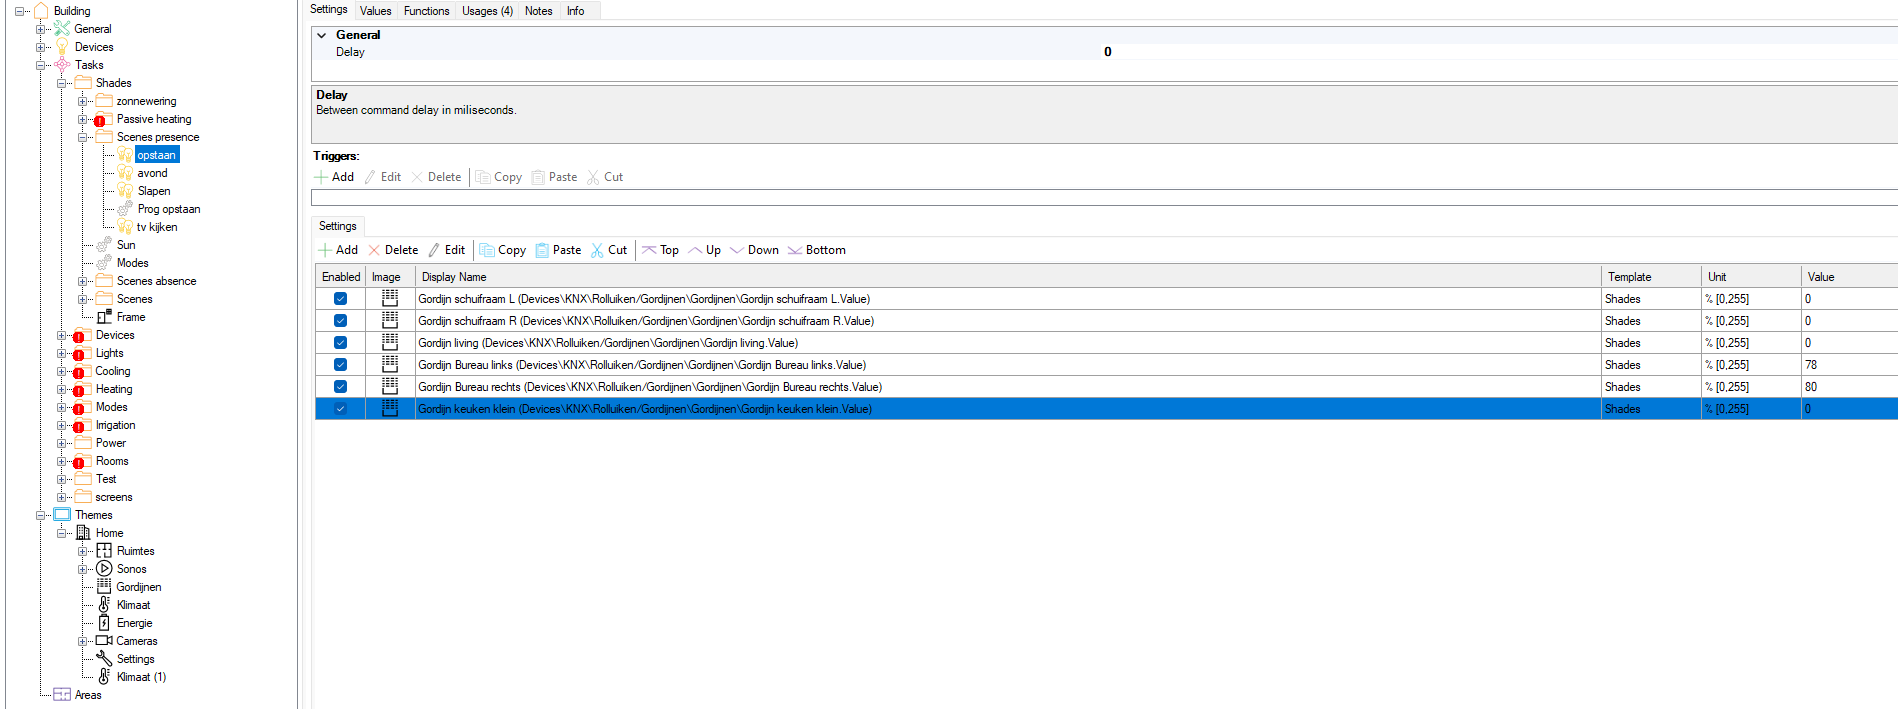This screenshot has width=1898, height=709.
Task: Disable Gordijn schuifraam L checkbox
Action: (340, 299)
